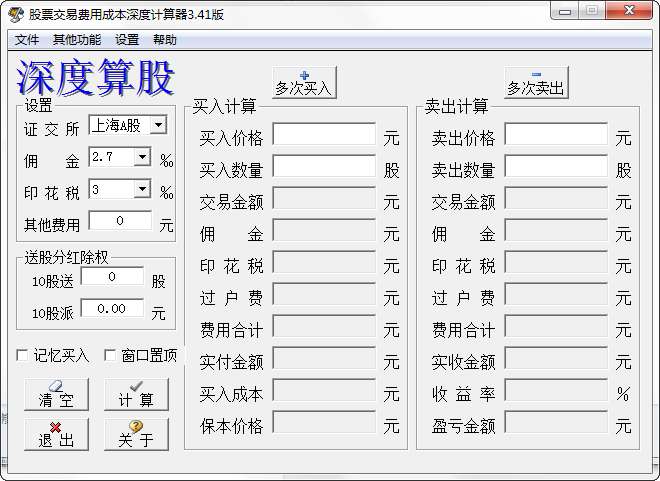Click the buy-side 佣金 result field
This screenshot has height=481, width=660.
324,230
